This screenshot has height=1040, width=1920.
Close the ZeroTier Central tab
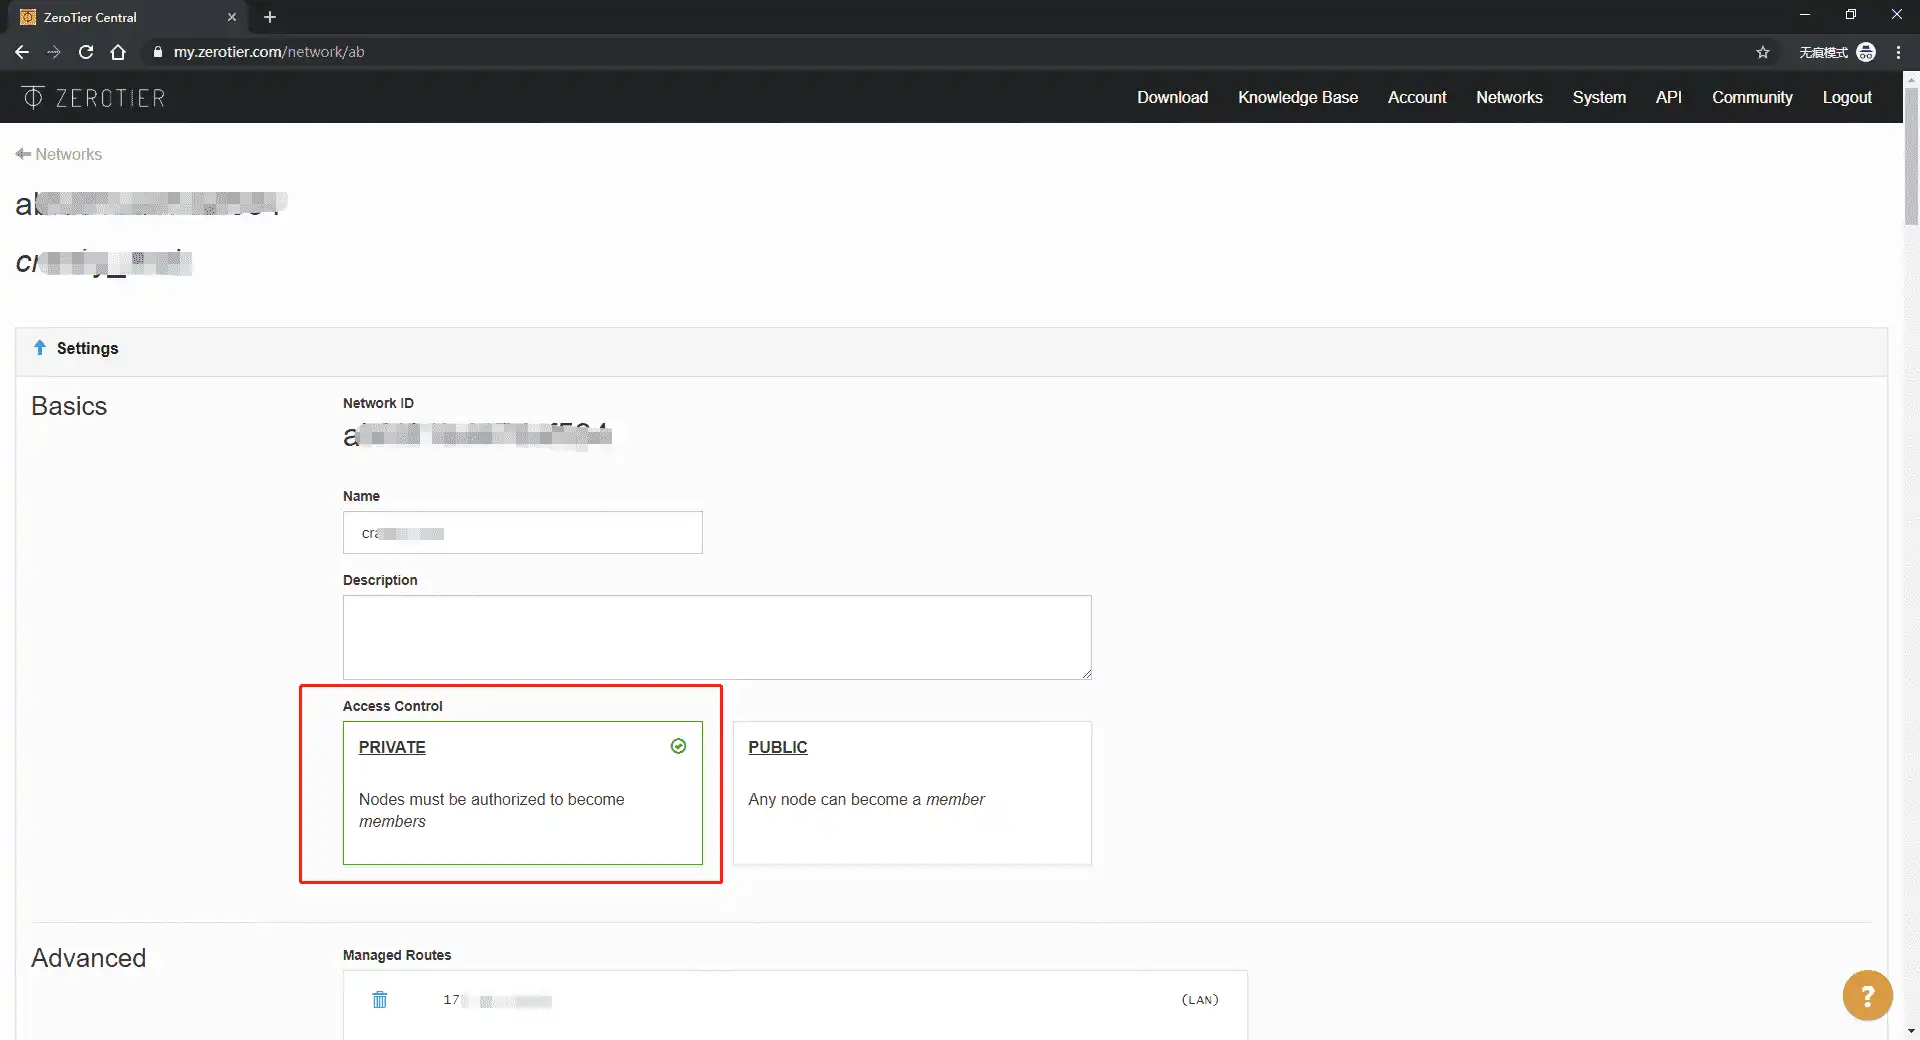point(232,17)
